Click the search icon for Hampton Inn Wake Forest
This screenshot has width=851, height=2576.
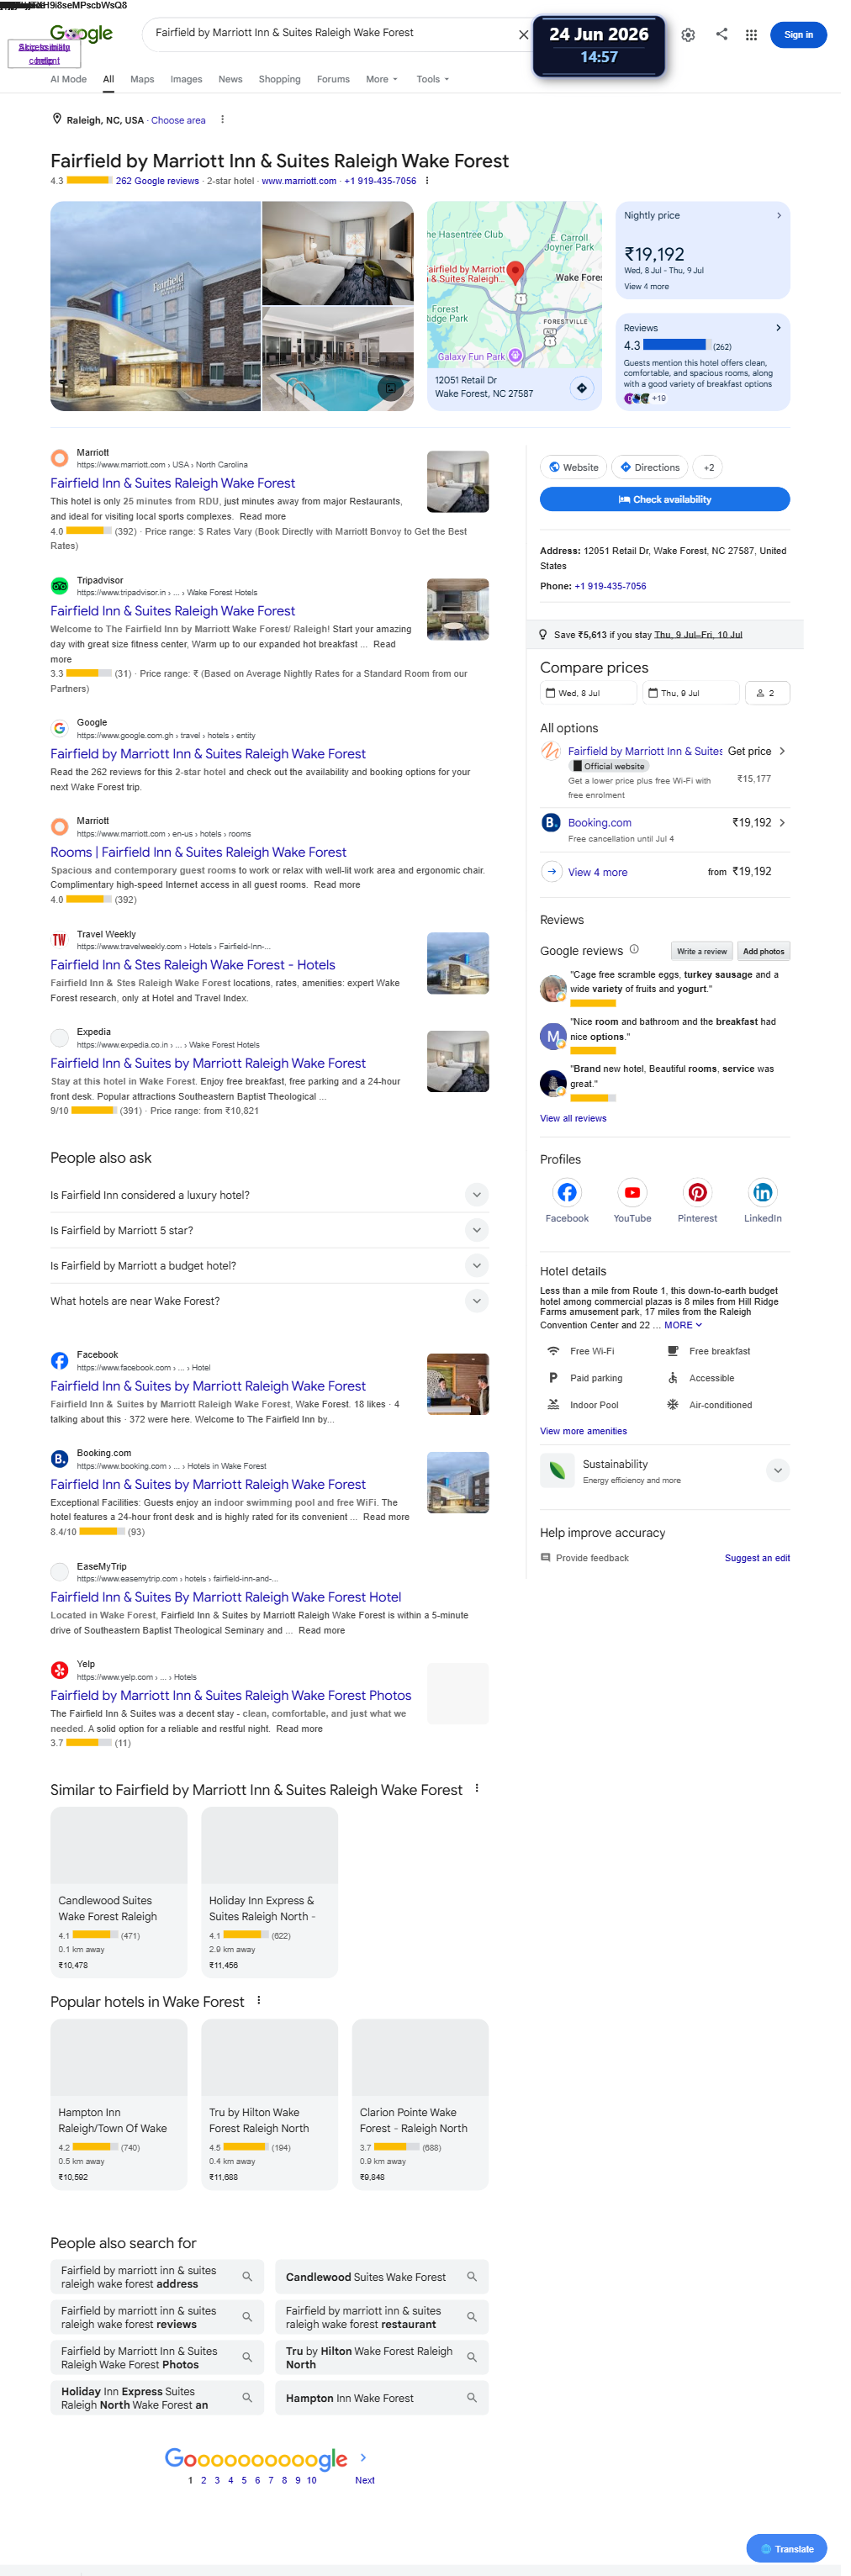(x=471, y=2398)
